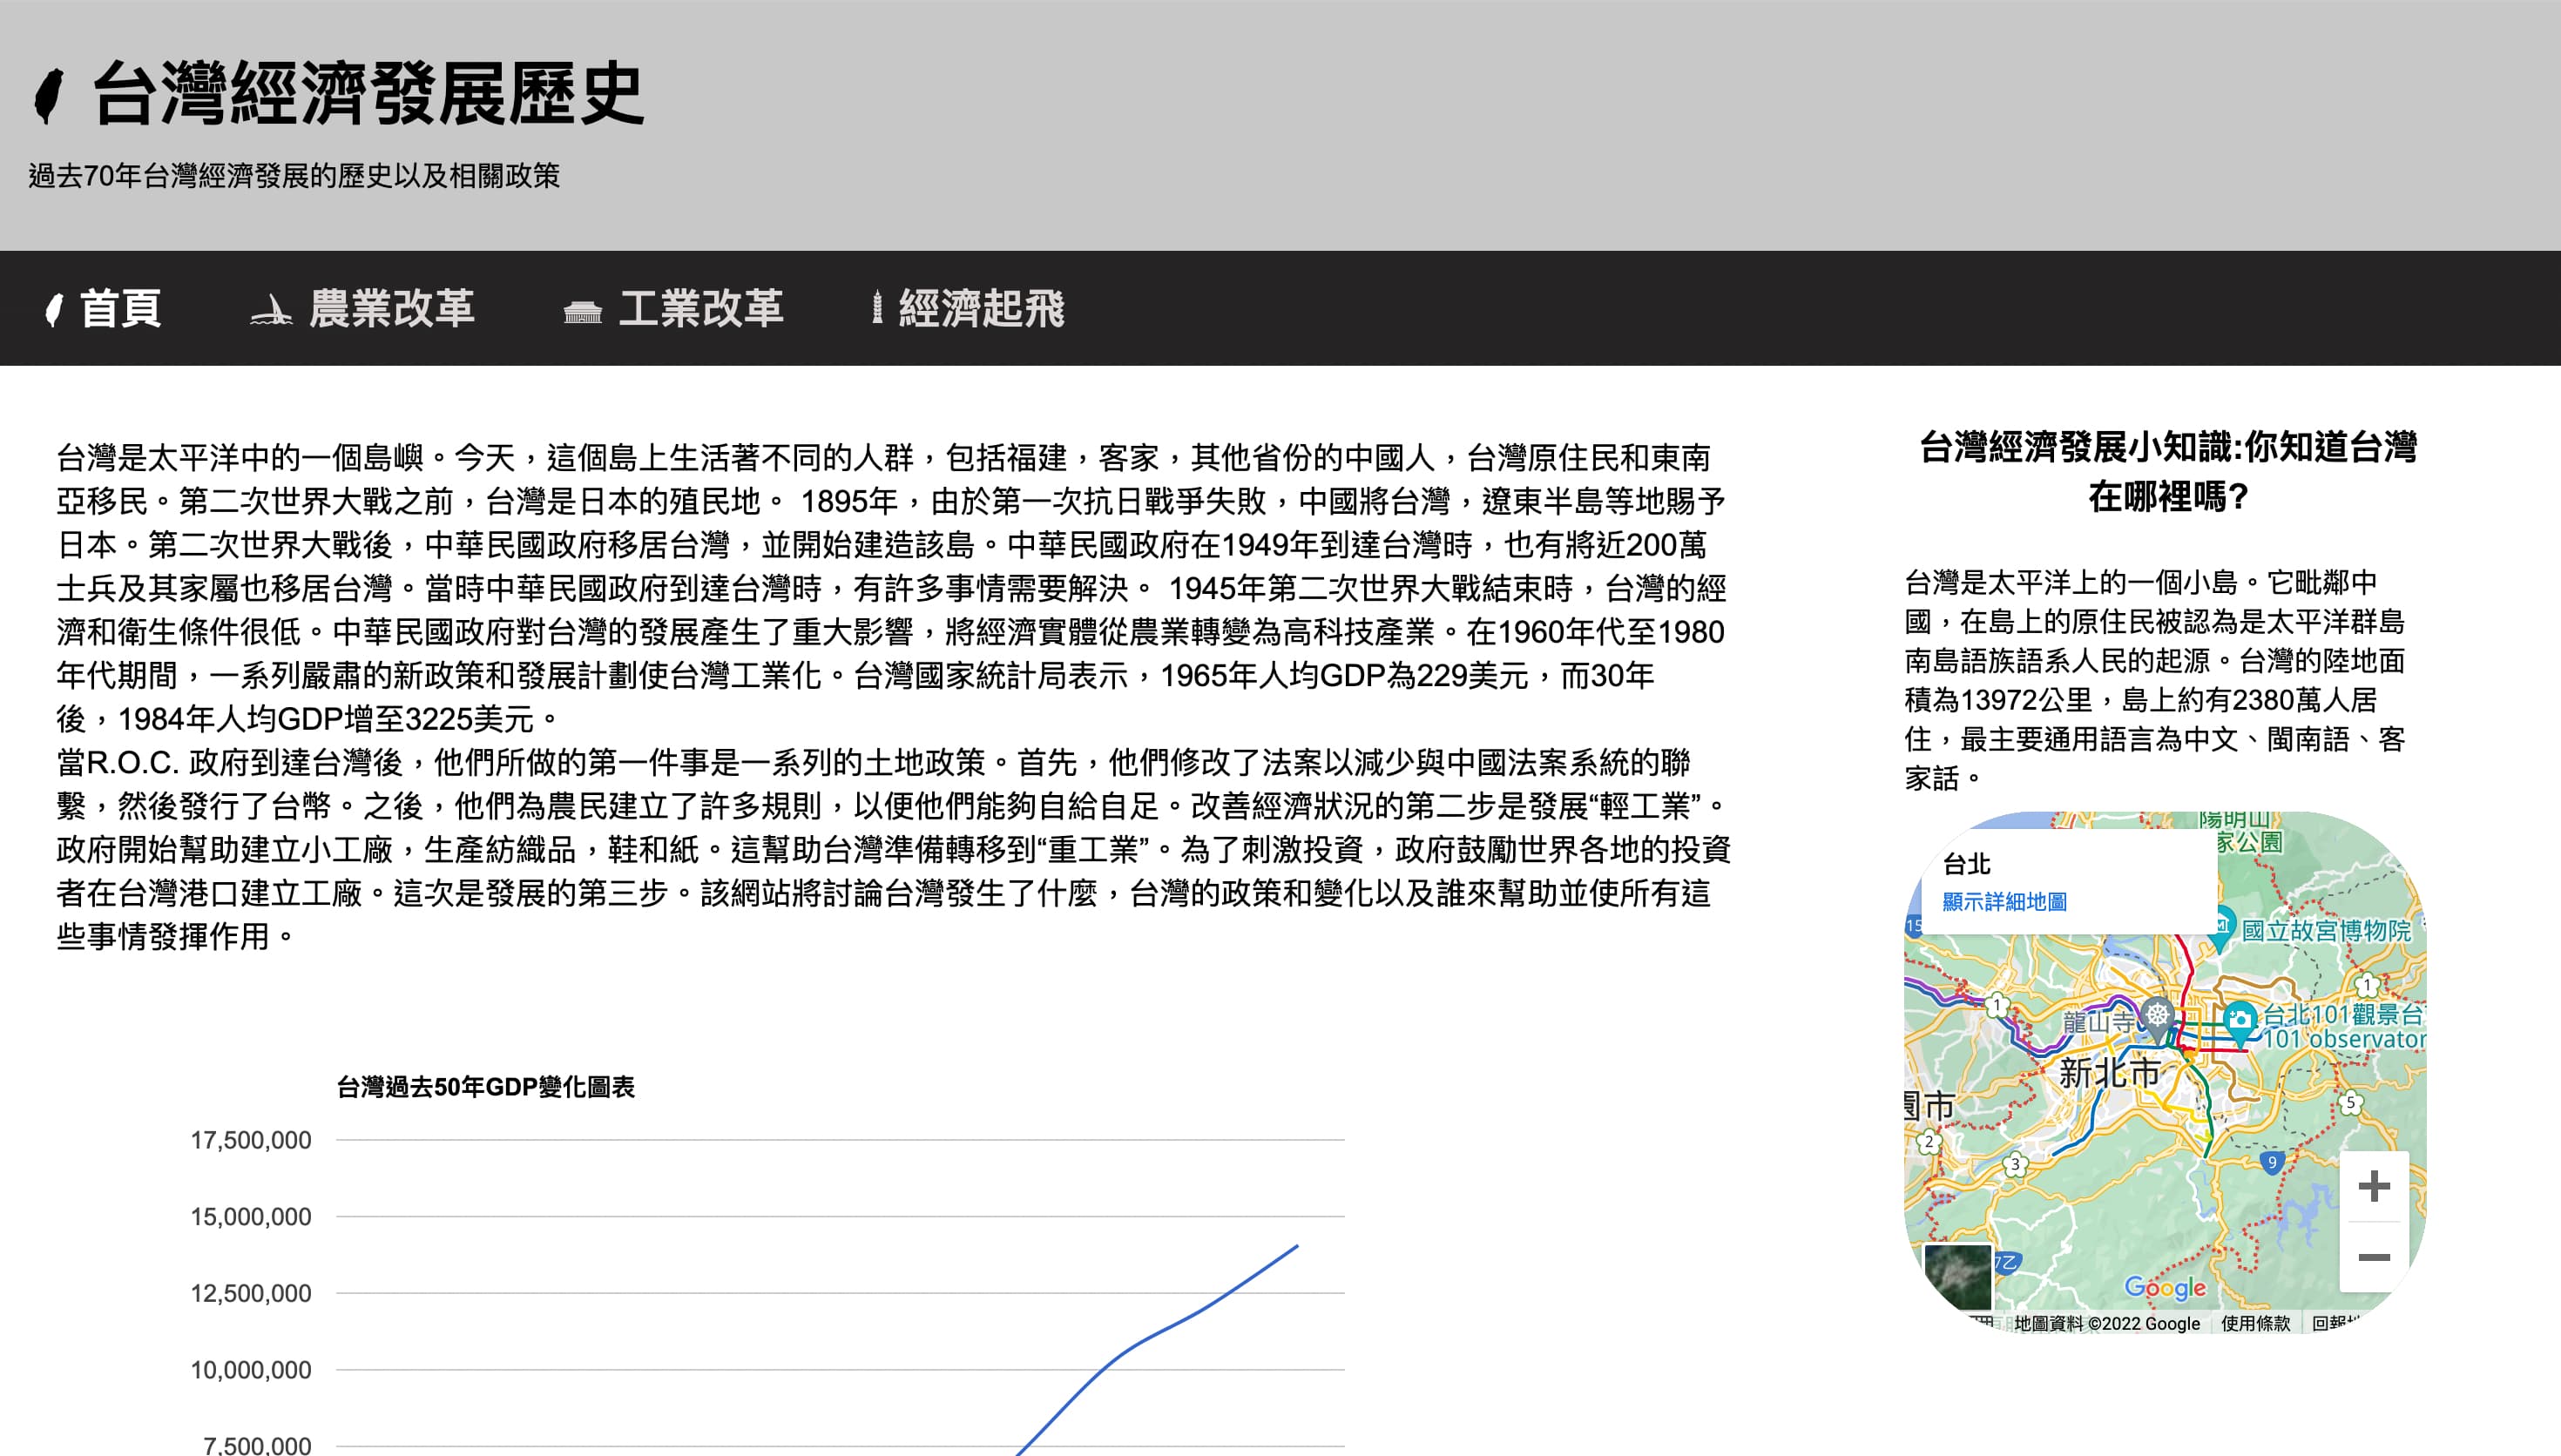
Task: Click the building icon beside 工業改革
Action: click(582, 312)
